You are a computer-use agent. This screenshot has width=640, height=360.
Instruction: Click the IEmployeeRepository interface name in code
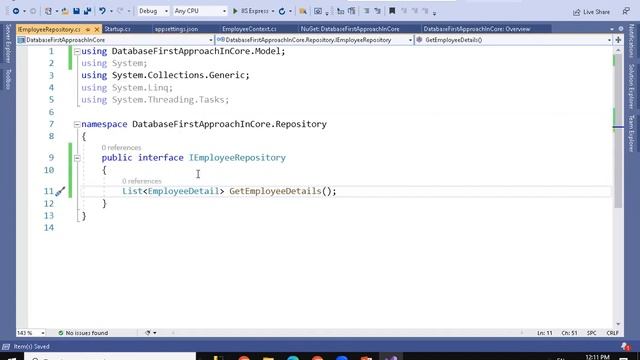237,158
